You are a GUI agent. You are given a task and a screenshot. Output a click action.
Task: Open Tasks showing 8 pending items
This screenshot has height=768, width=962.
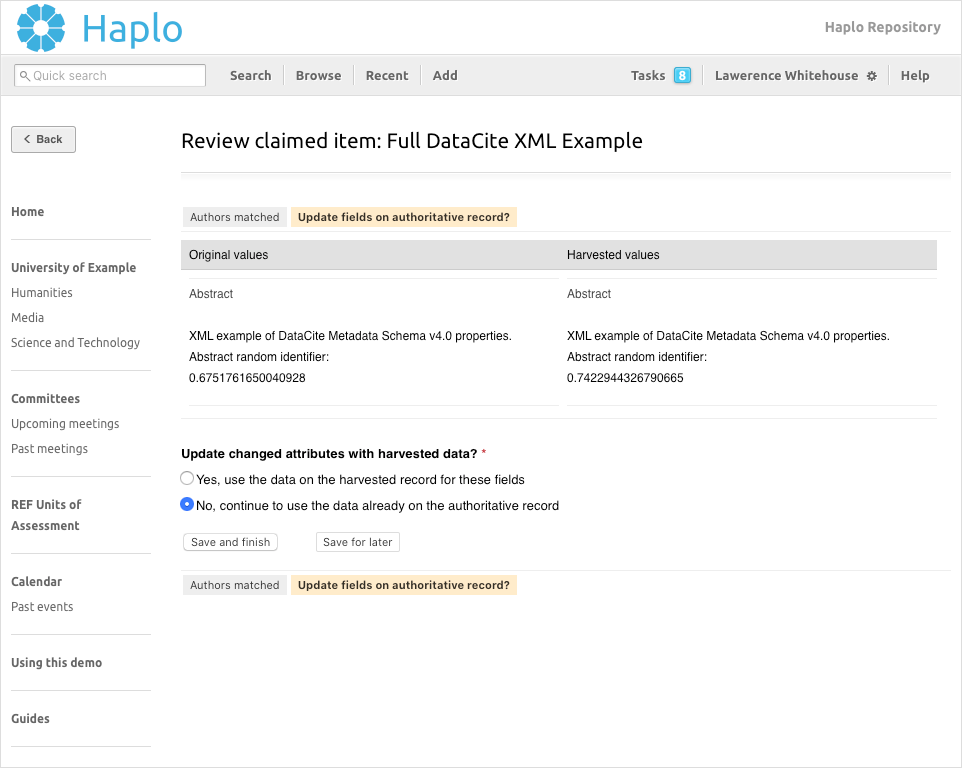coord(660,75)
